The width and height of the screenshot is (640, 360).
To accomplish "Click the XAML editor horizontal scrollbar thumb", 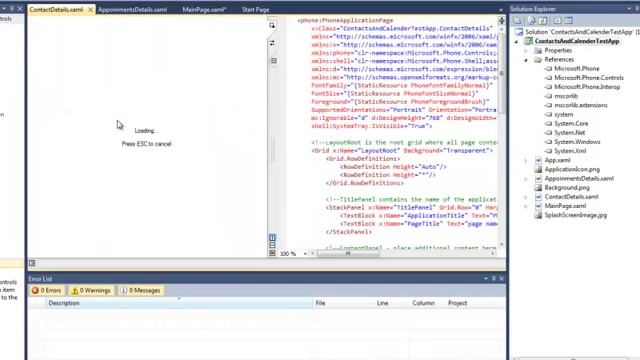I will click(x=348, y=253).
